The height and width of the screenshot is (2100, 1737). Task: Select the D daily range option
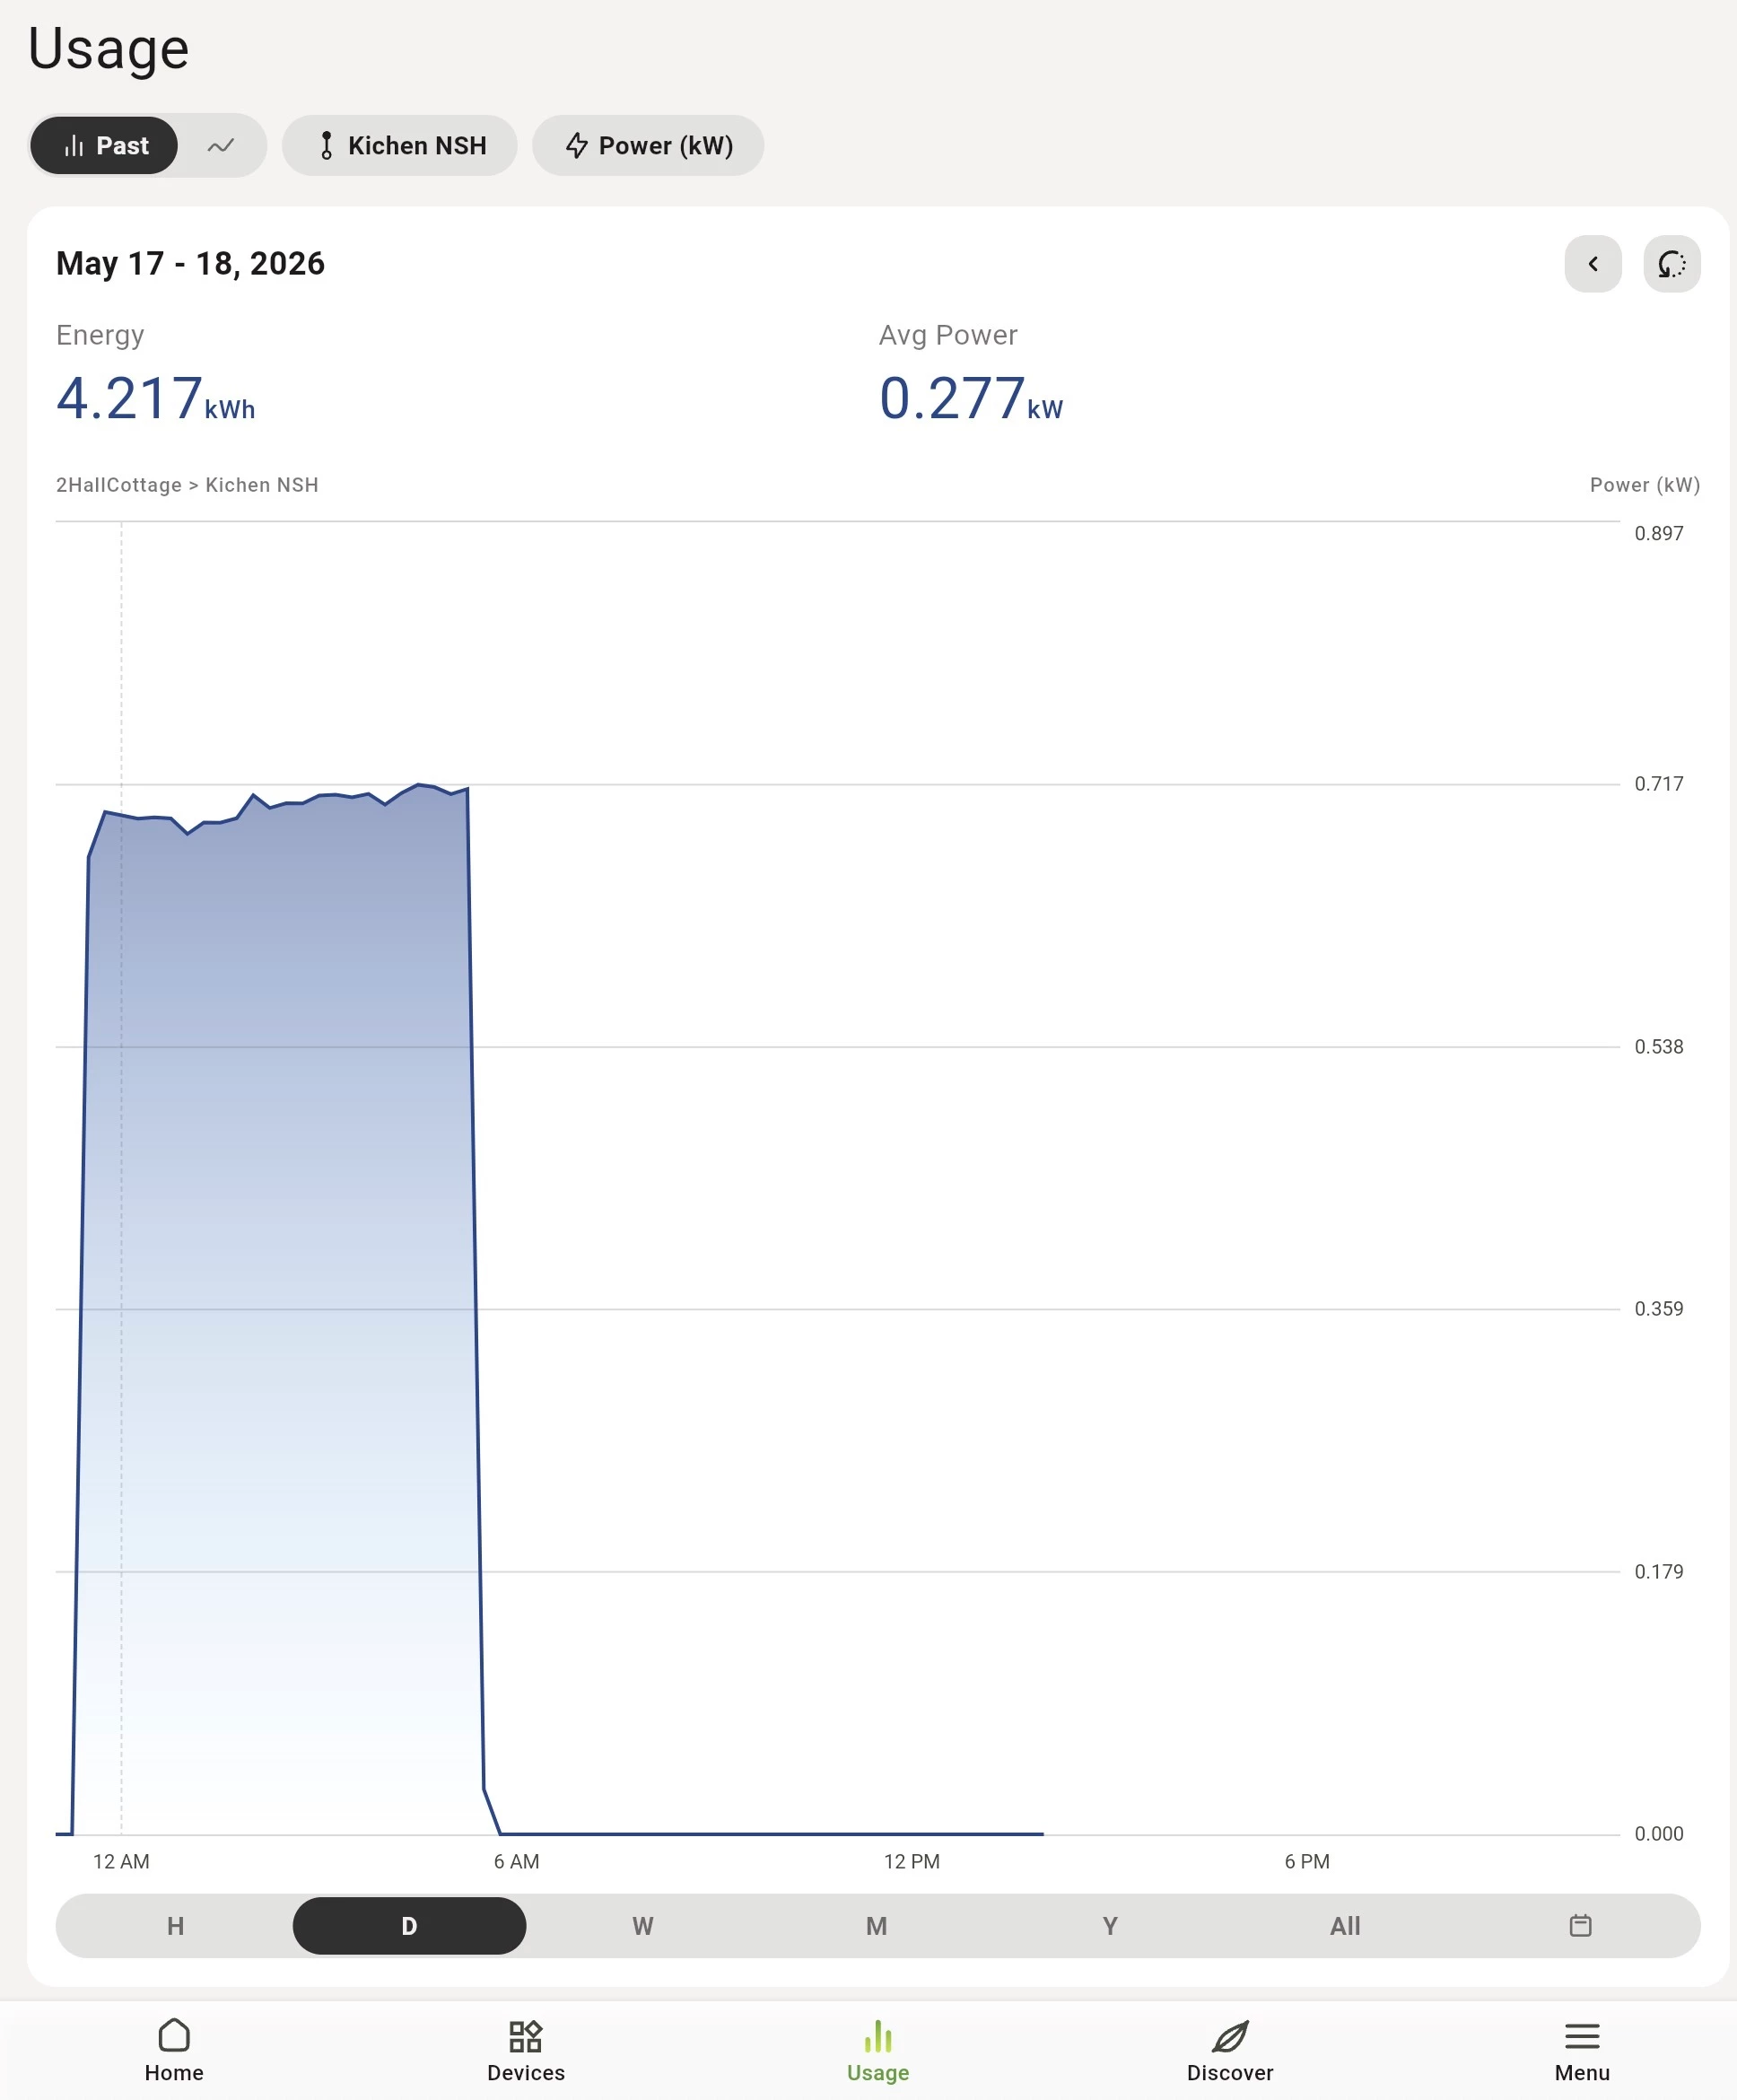click(x=409, y=1925)
